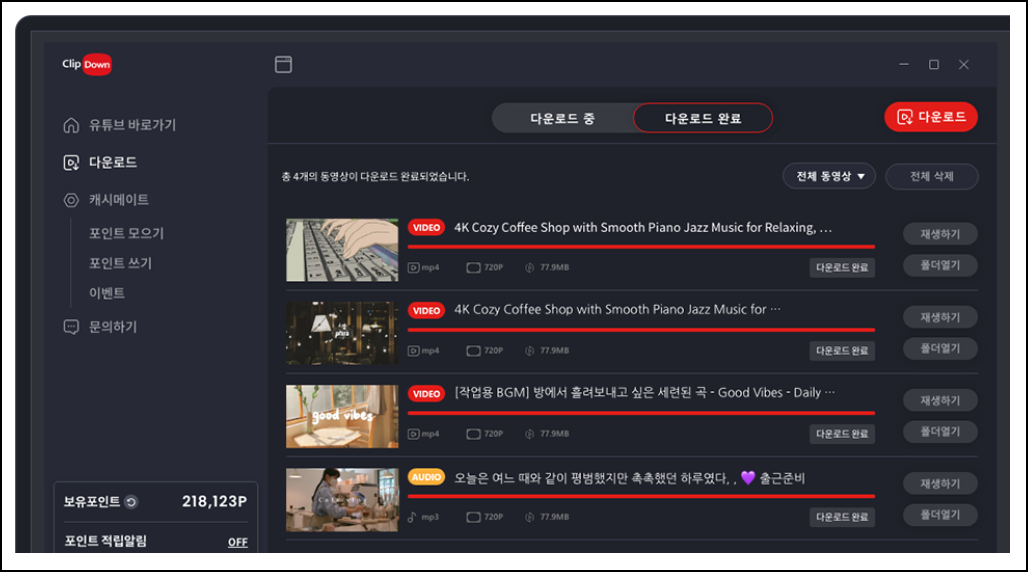
Task: Click 재생하기 for the 오늘은 여느 때와 audio
Action: (940, 483)
